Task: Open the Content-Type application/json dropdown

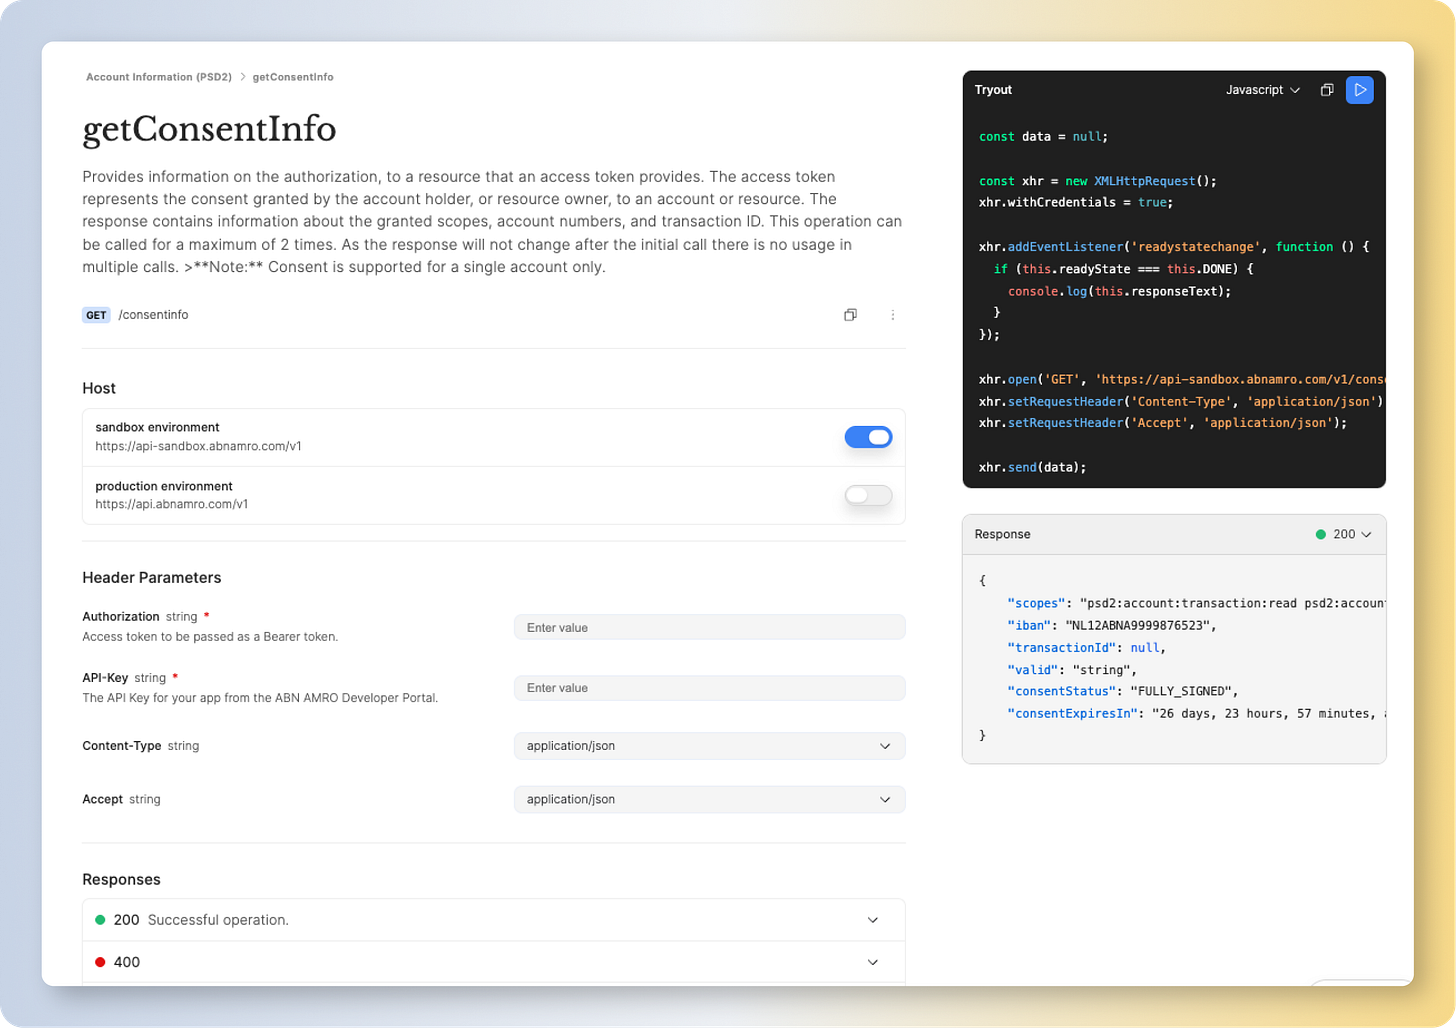Action: [709, 746]
